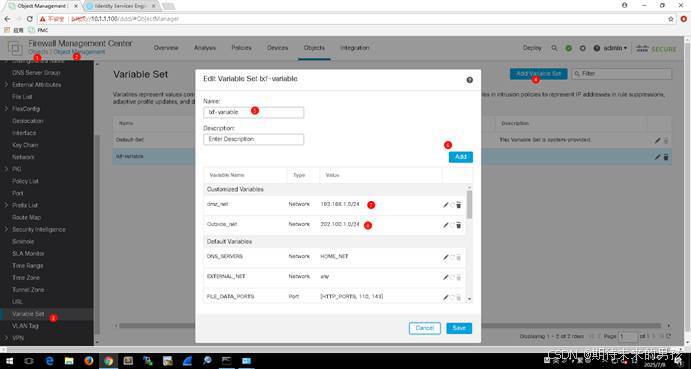Open the Overview top menu
Image resolution: width=691 pixels, height=369 pixels.
pos(166,48)
